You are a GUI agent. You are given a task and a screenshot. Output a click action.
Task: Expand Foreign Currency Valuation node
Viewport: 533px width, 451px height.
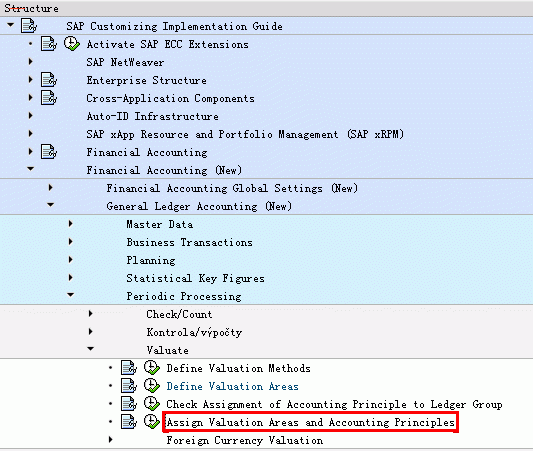(110, 440)
